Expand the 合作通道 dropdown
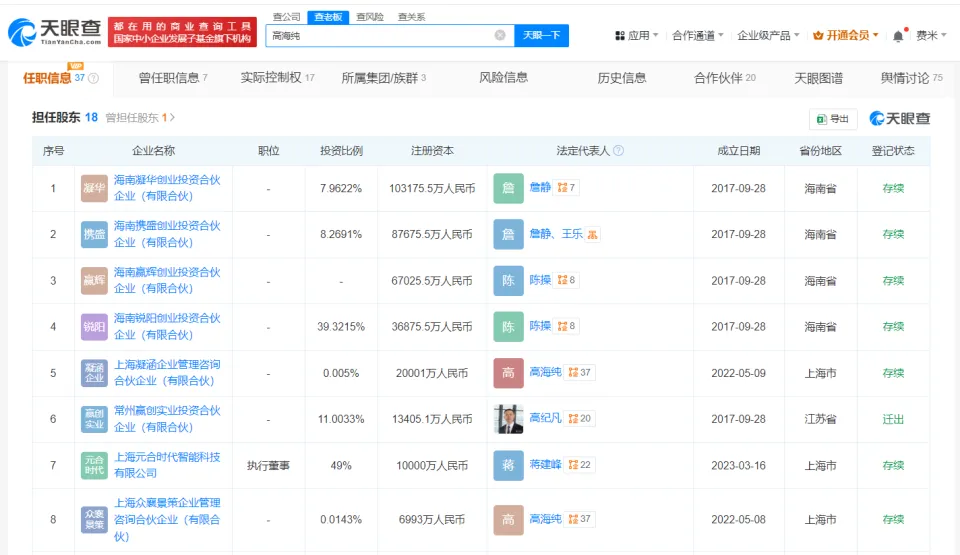Screen dimensions: 960x555 [x=698, y=36]
